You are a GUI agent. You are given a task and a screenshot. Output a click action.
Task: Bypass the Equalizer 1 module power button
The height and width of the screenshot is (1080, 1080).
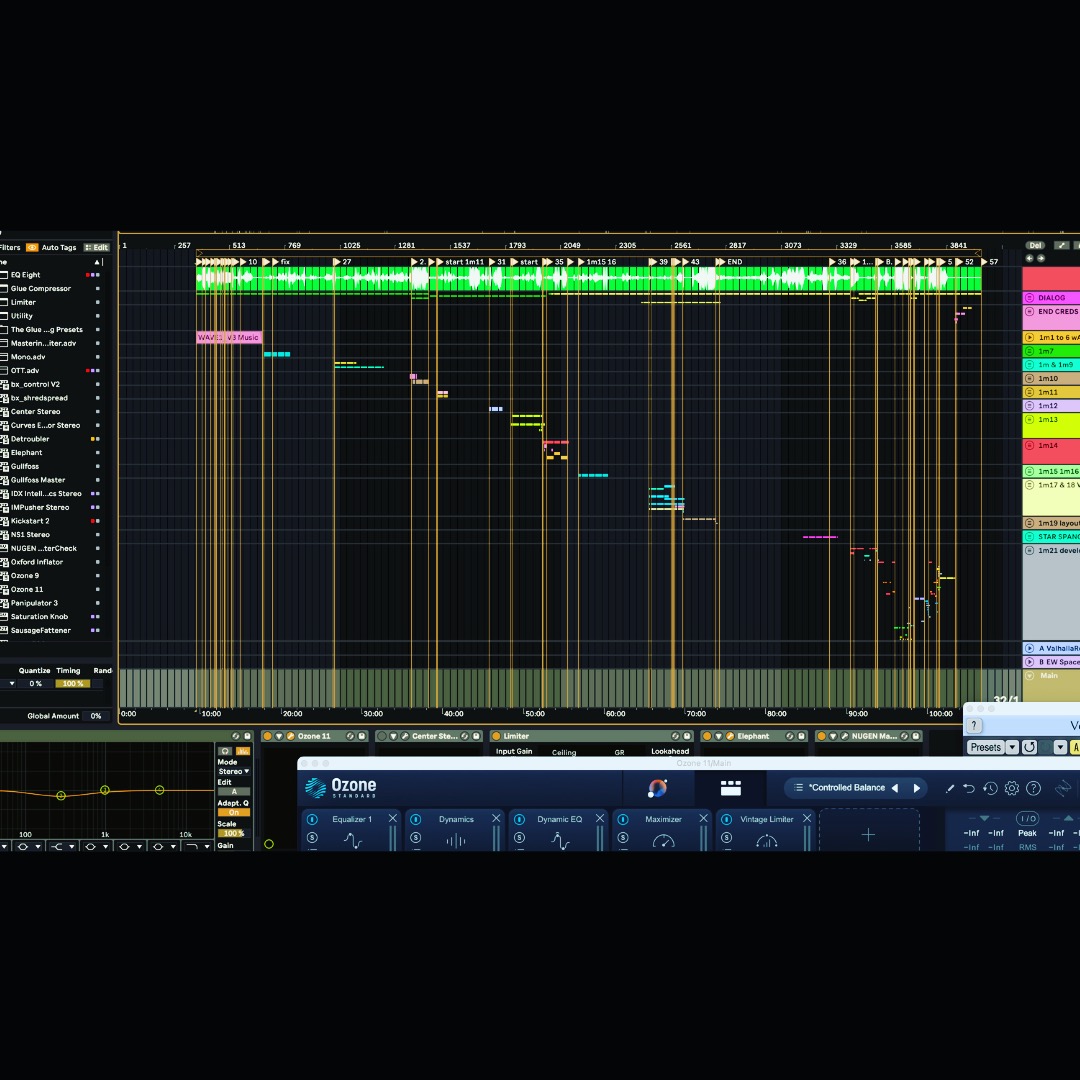[x=312, y=819]
